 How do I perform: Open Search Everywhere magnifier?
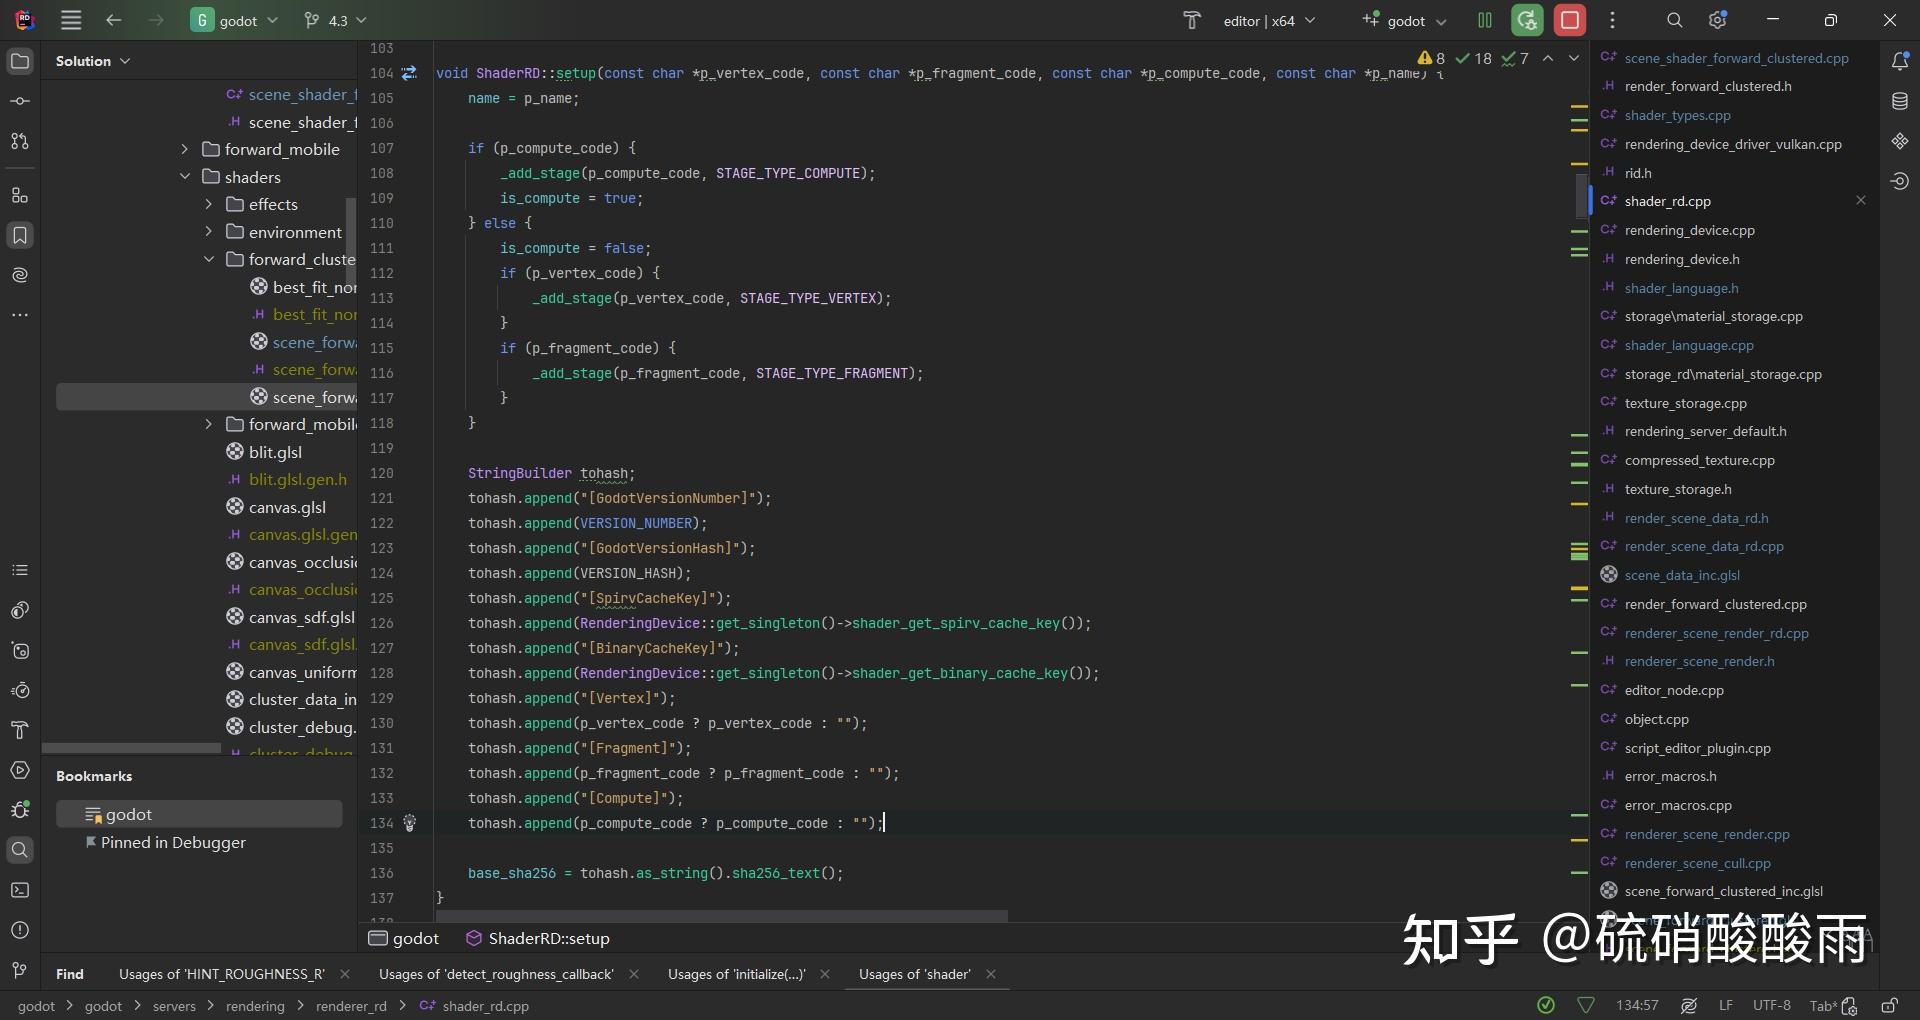(1674, 20)
